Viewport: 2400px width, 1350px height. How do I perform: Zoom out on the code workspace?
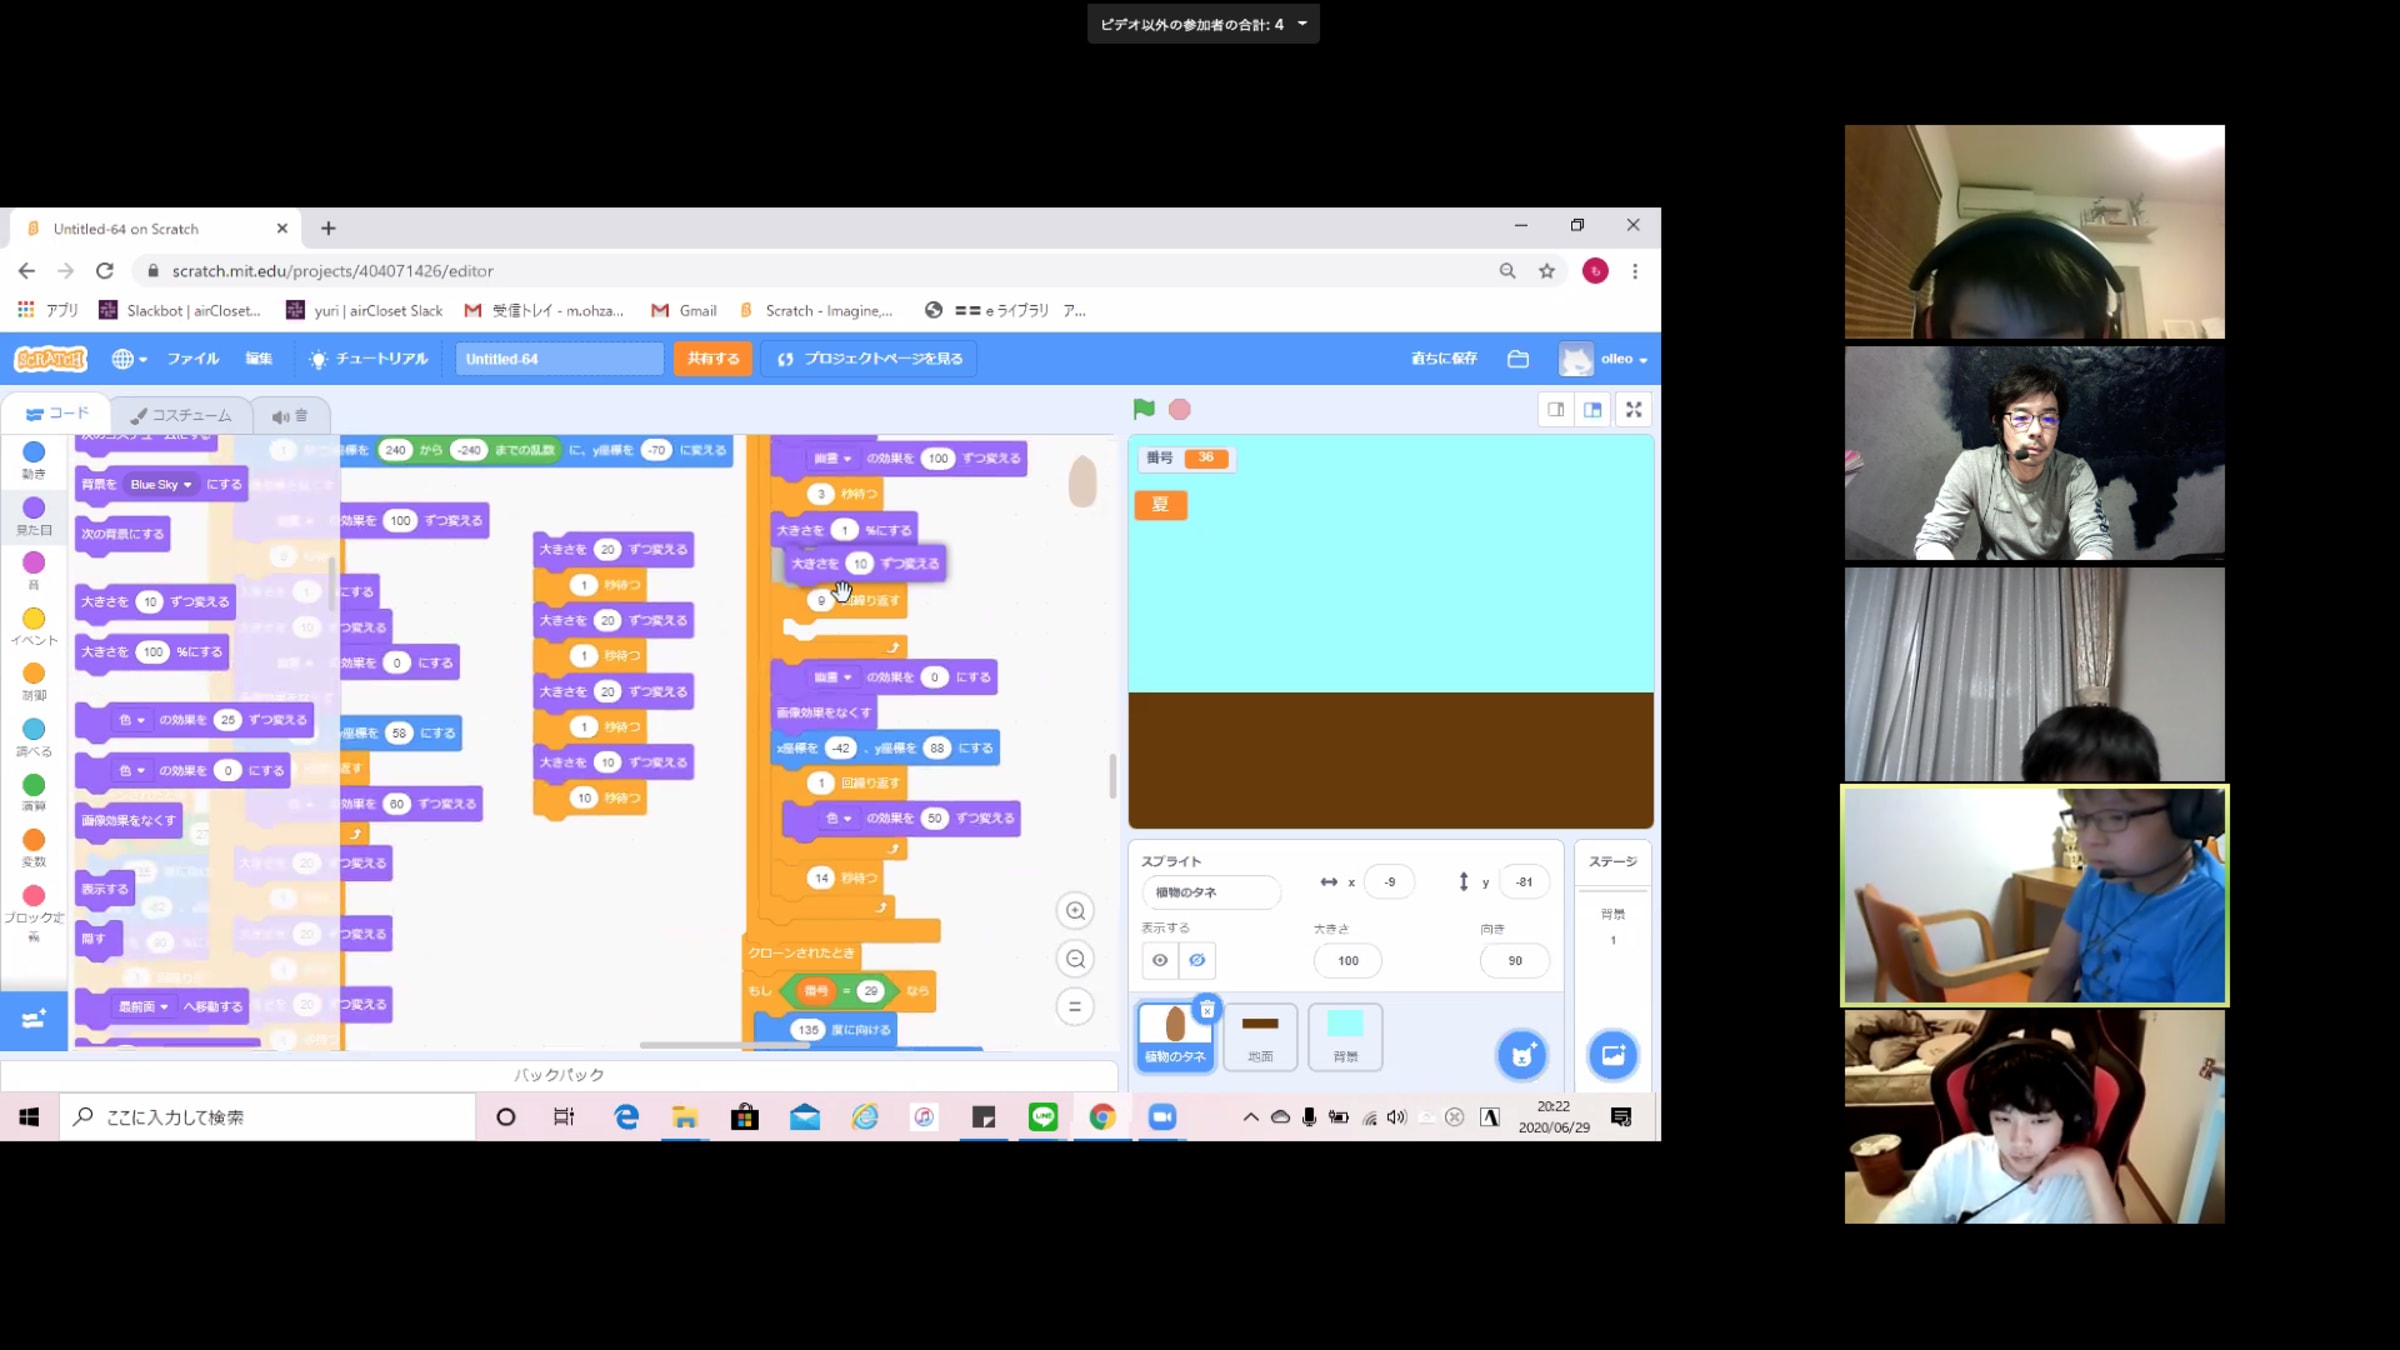coord(1075,959)
